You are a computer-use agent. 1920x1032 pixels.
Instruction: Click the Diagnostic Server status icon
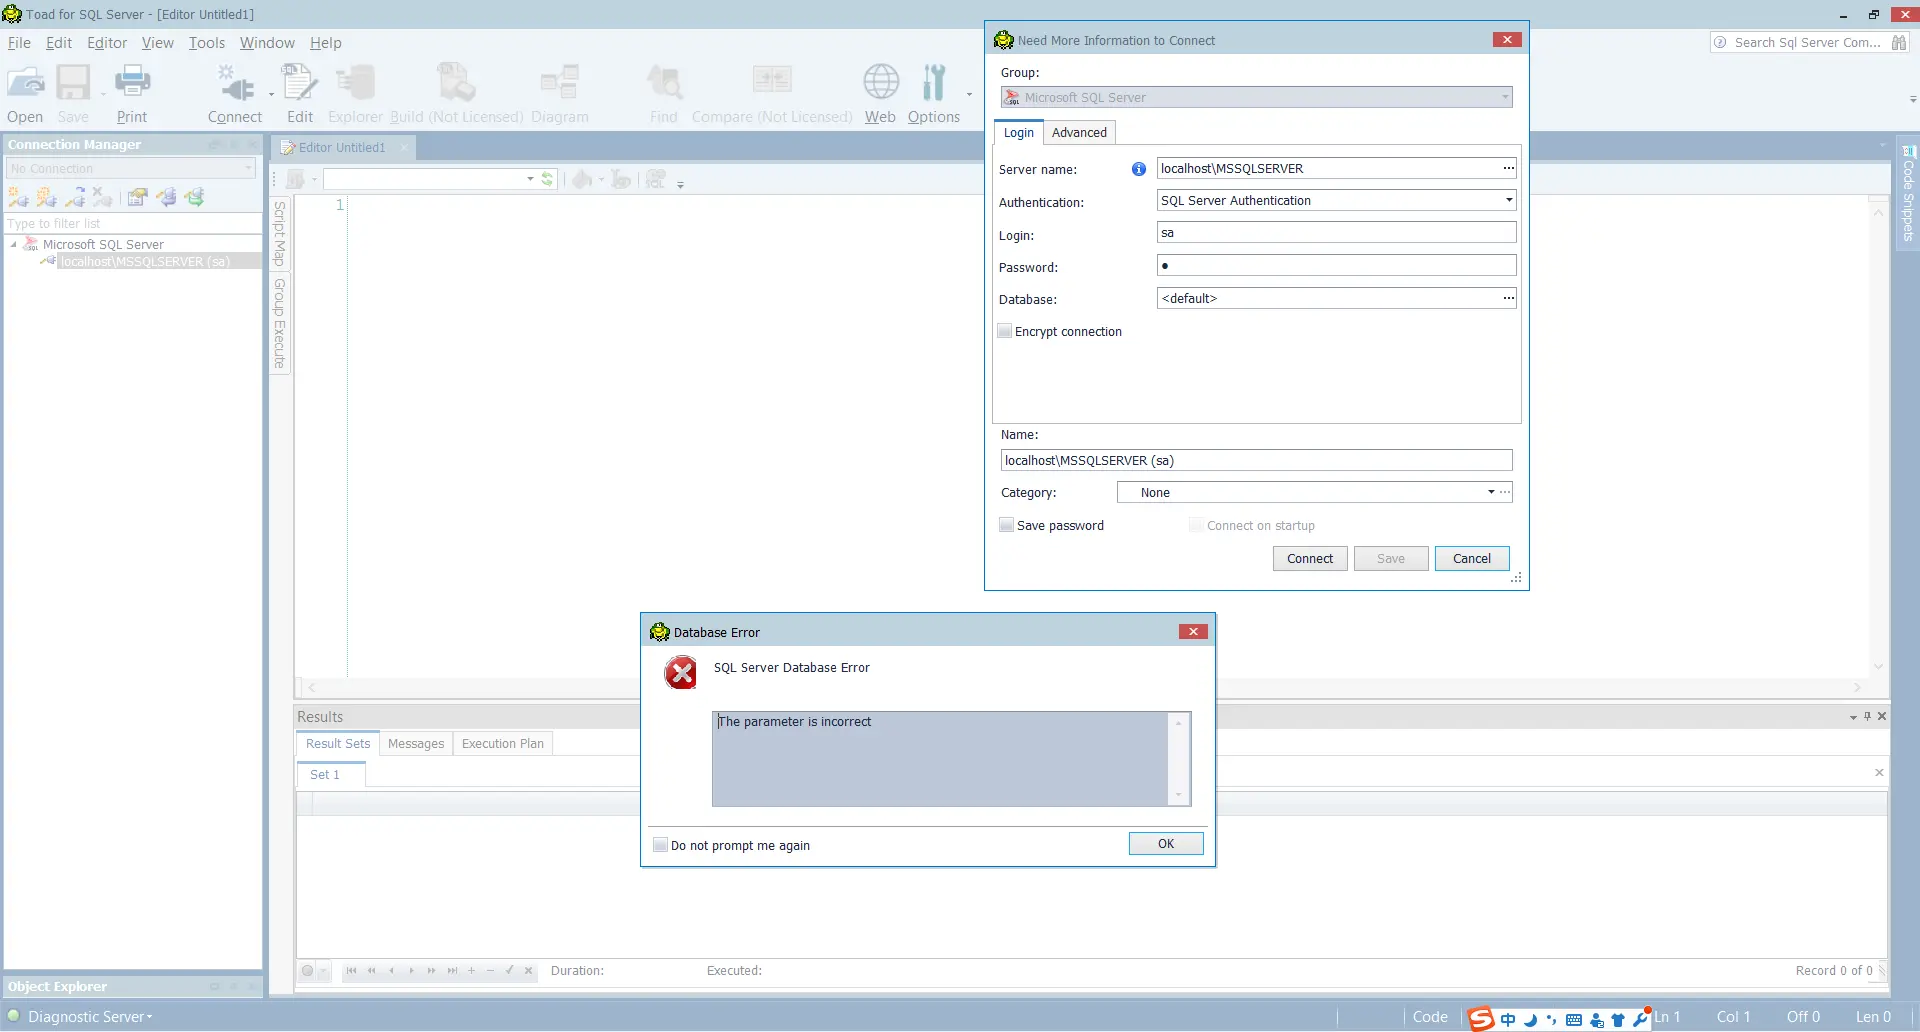[x=14, y=1016]
